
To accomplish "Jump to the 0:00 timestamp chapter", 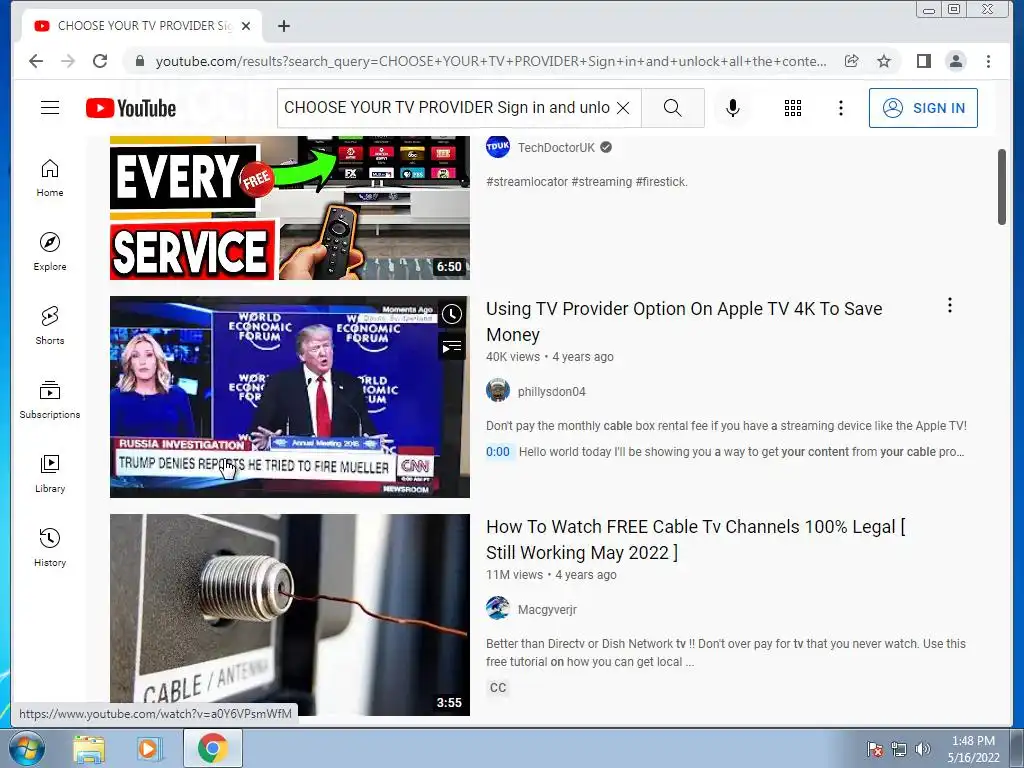I will (498, 451).
